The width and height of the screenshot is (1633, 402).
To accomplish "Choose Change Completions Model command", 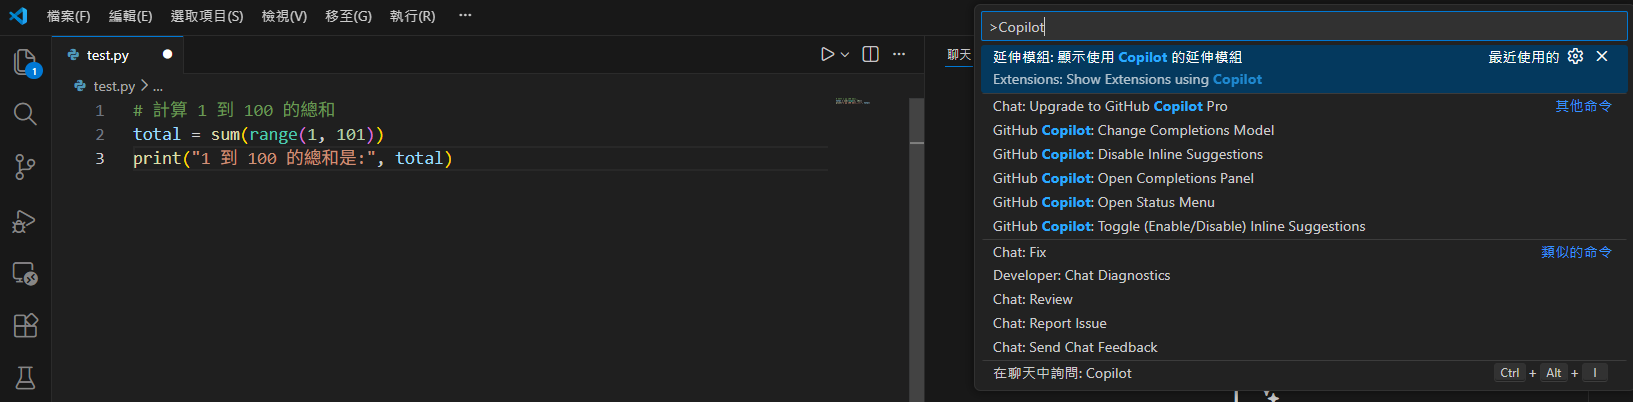I will [1133, 130].
